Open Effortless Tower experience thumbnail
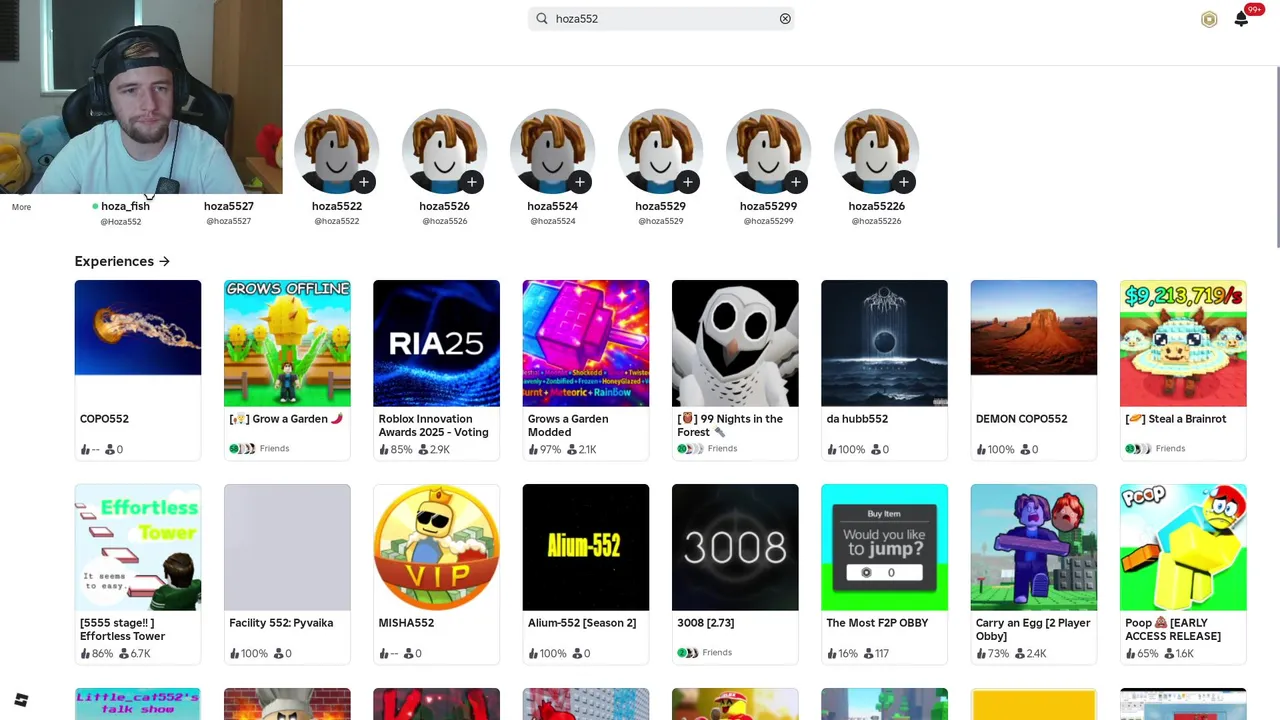 click(138, 547)
